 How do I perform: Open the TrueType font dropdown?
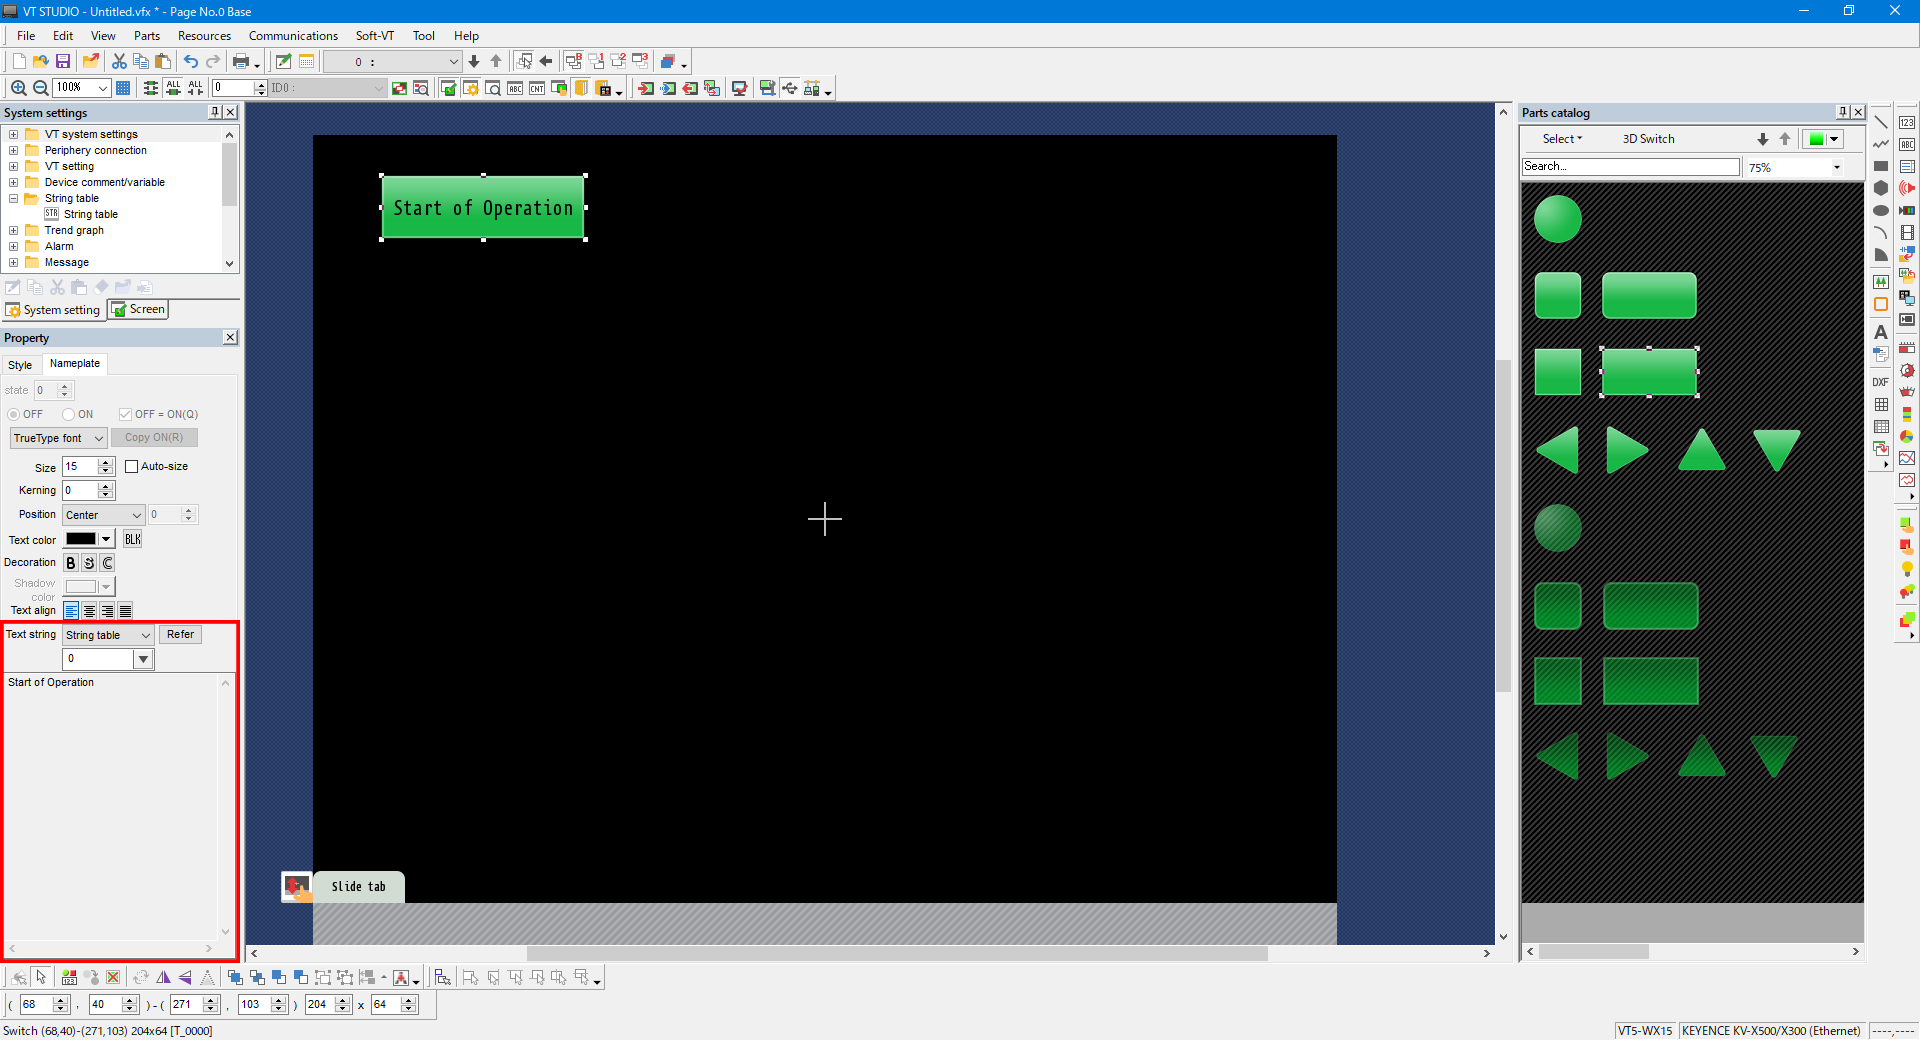click(x=58, y=439)
